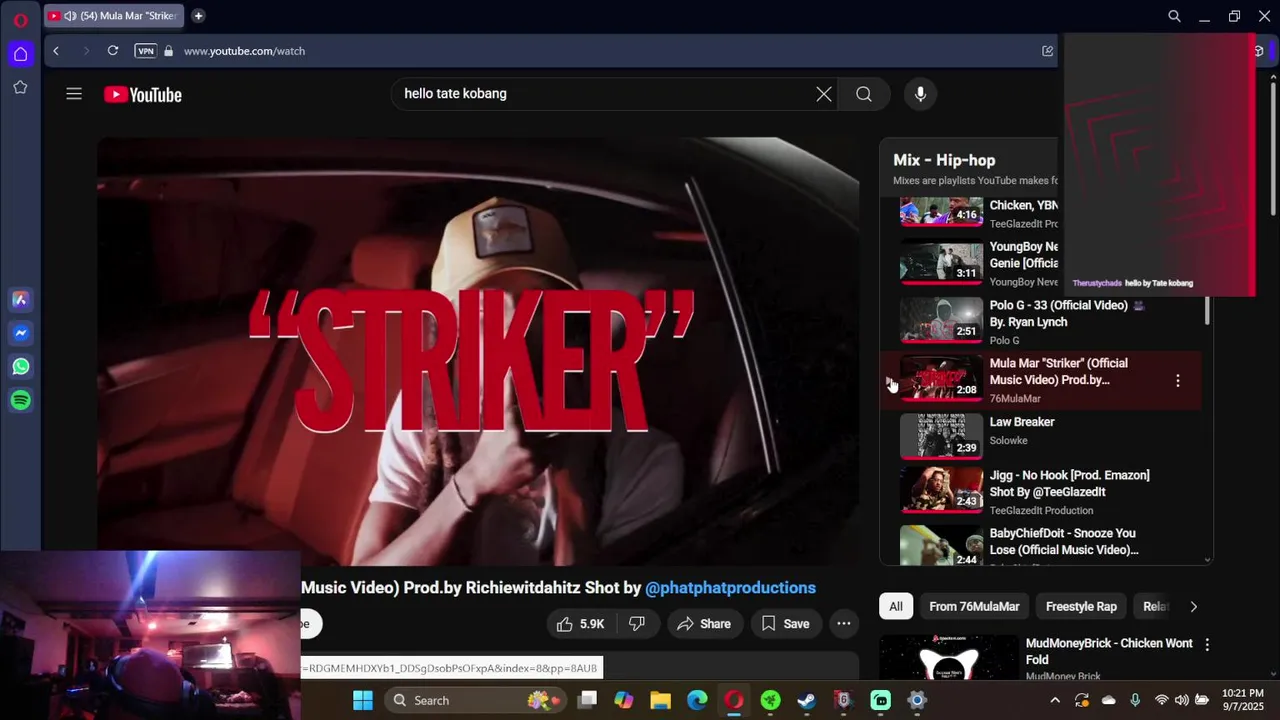This screenshot has width=1280, height=720.
Task: Start voice search with microphone
Action: [920, 94]
